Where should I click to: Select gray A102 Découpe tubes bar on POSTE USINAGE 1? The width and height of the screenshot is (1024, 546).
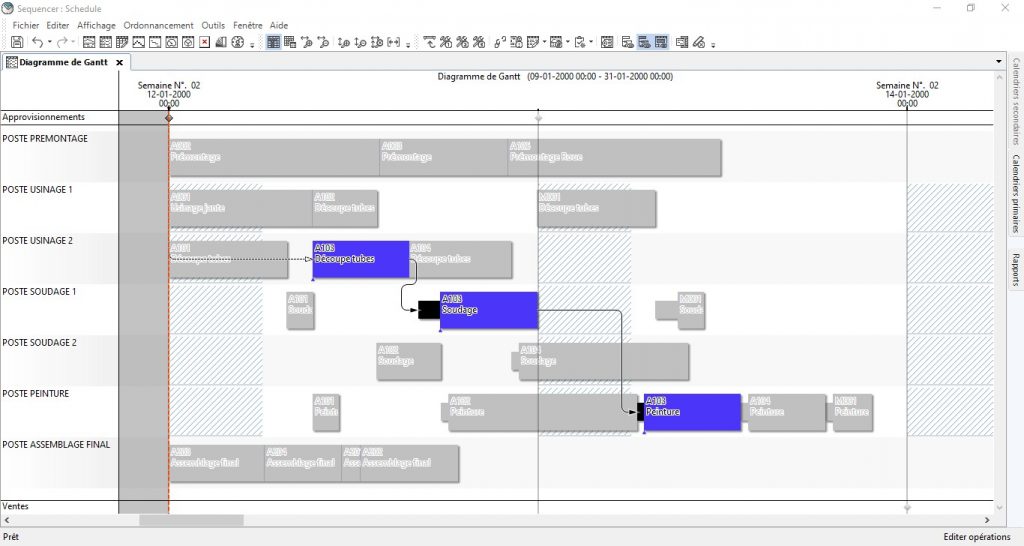pos(345,208)
